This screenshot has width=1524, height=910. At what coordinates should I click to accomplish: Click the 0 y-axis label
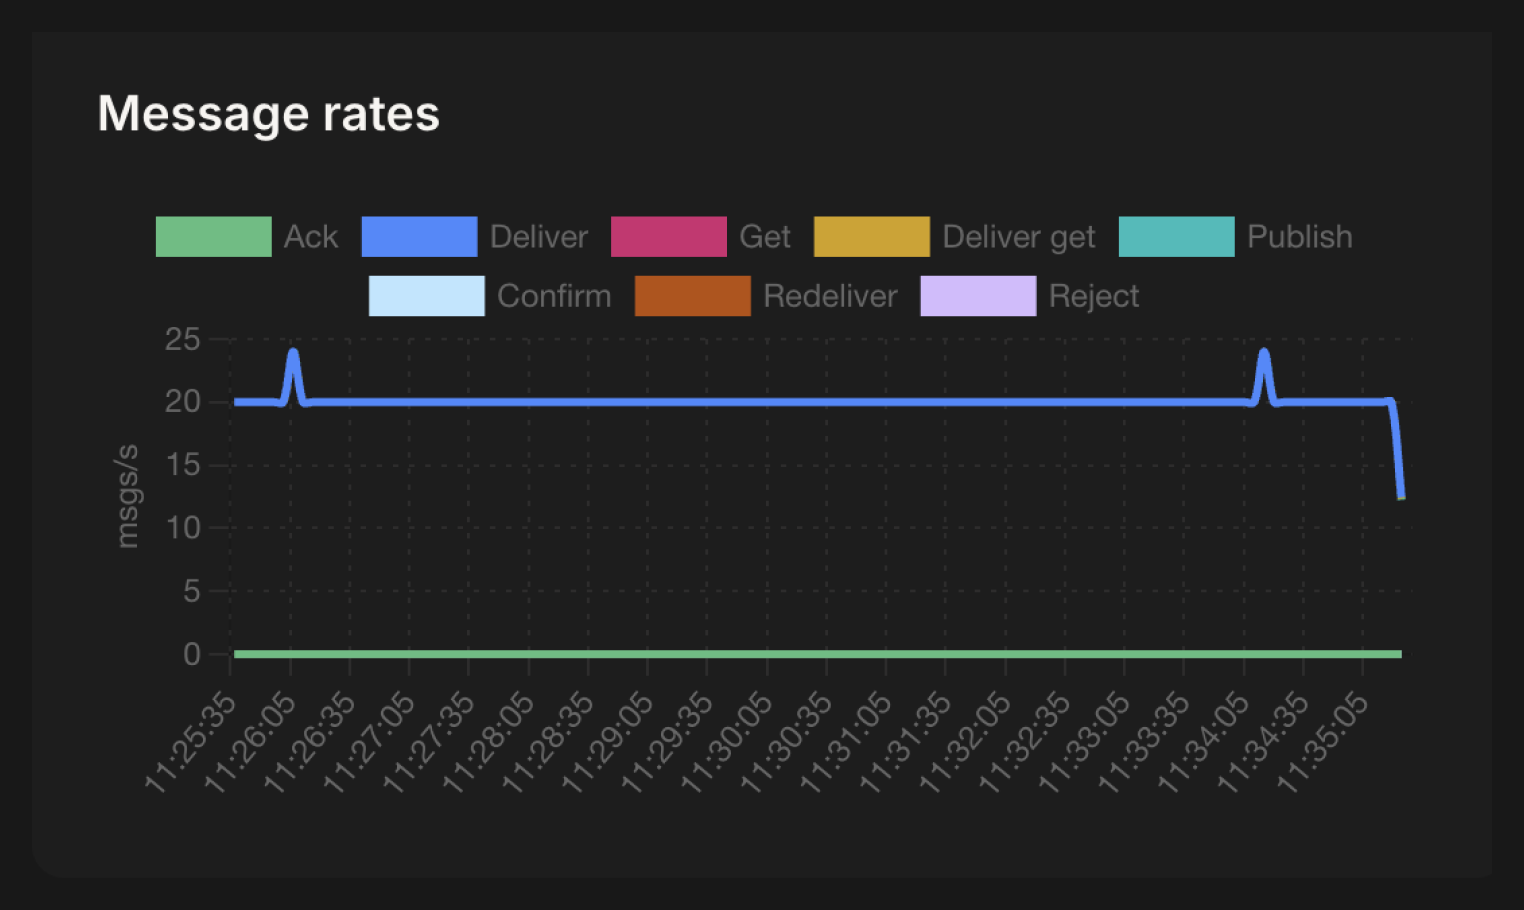coord(192,654)
